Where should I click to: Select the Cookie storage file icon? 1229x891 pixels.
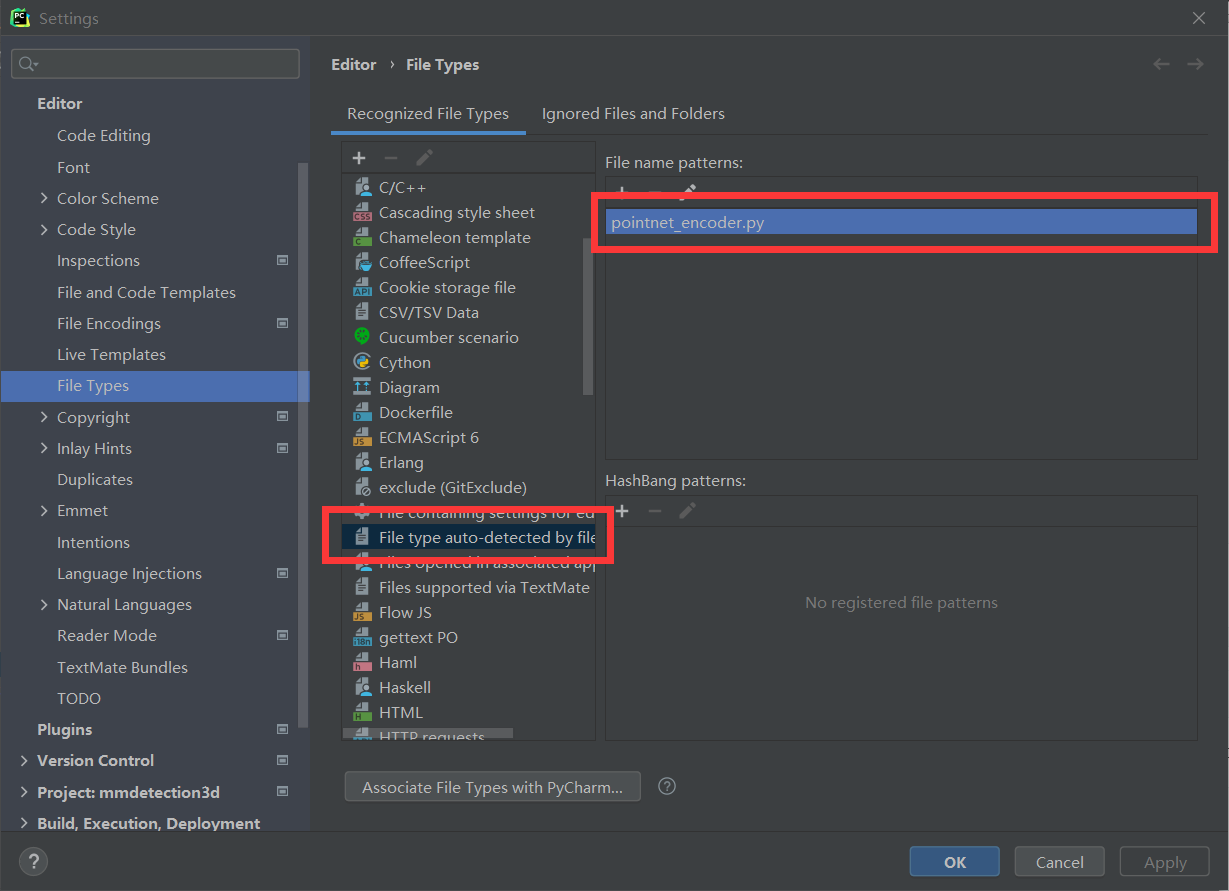(x=362, y=287)
